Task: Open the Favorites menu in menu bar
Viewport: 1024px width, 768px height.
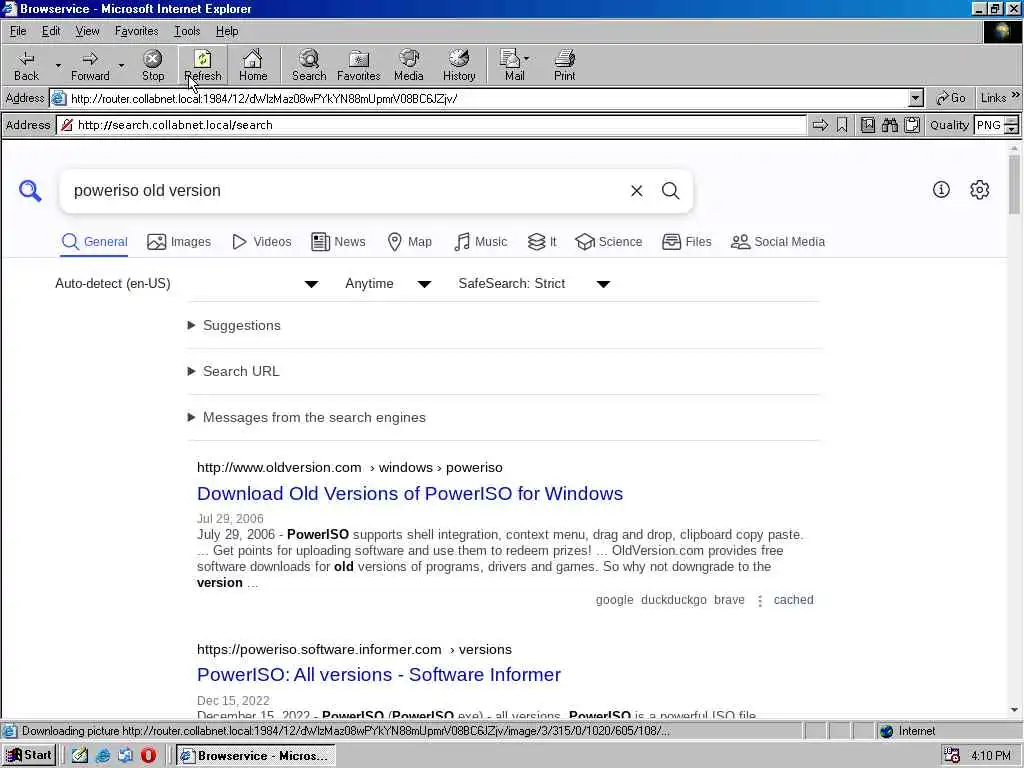Action: tap(136, 31)
